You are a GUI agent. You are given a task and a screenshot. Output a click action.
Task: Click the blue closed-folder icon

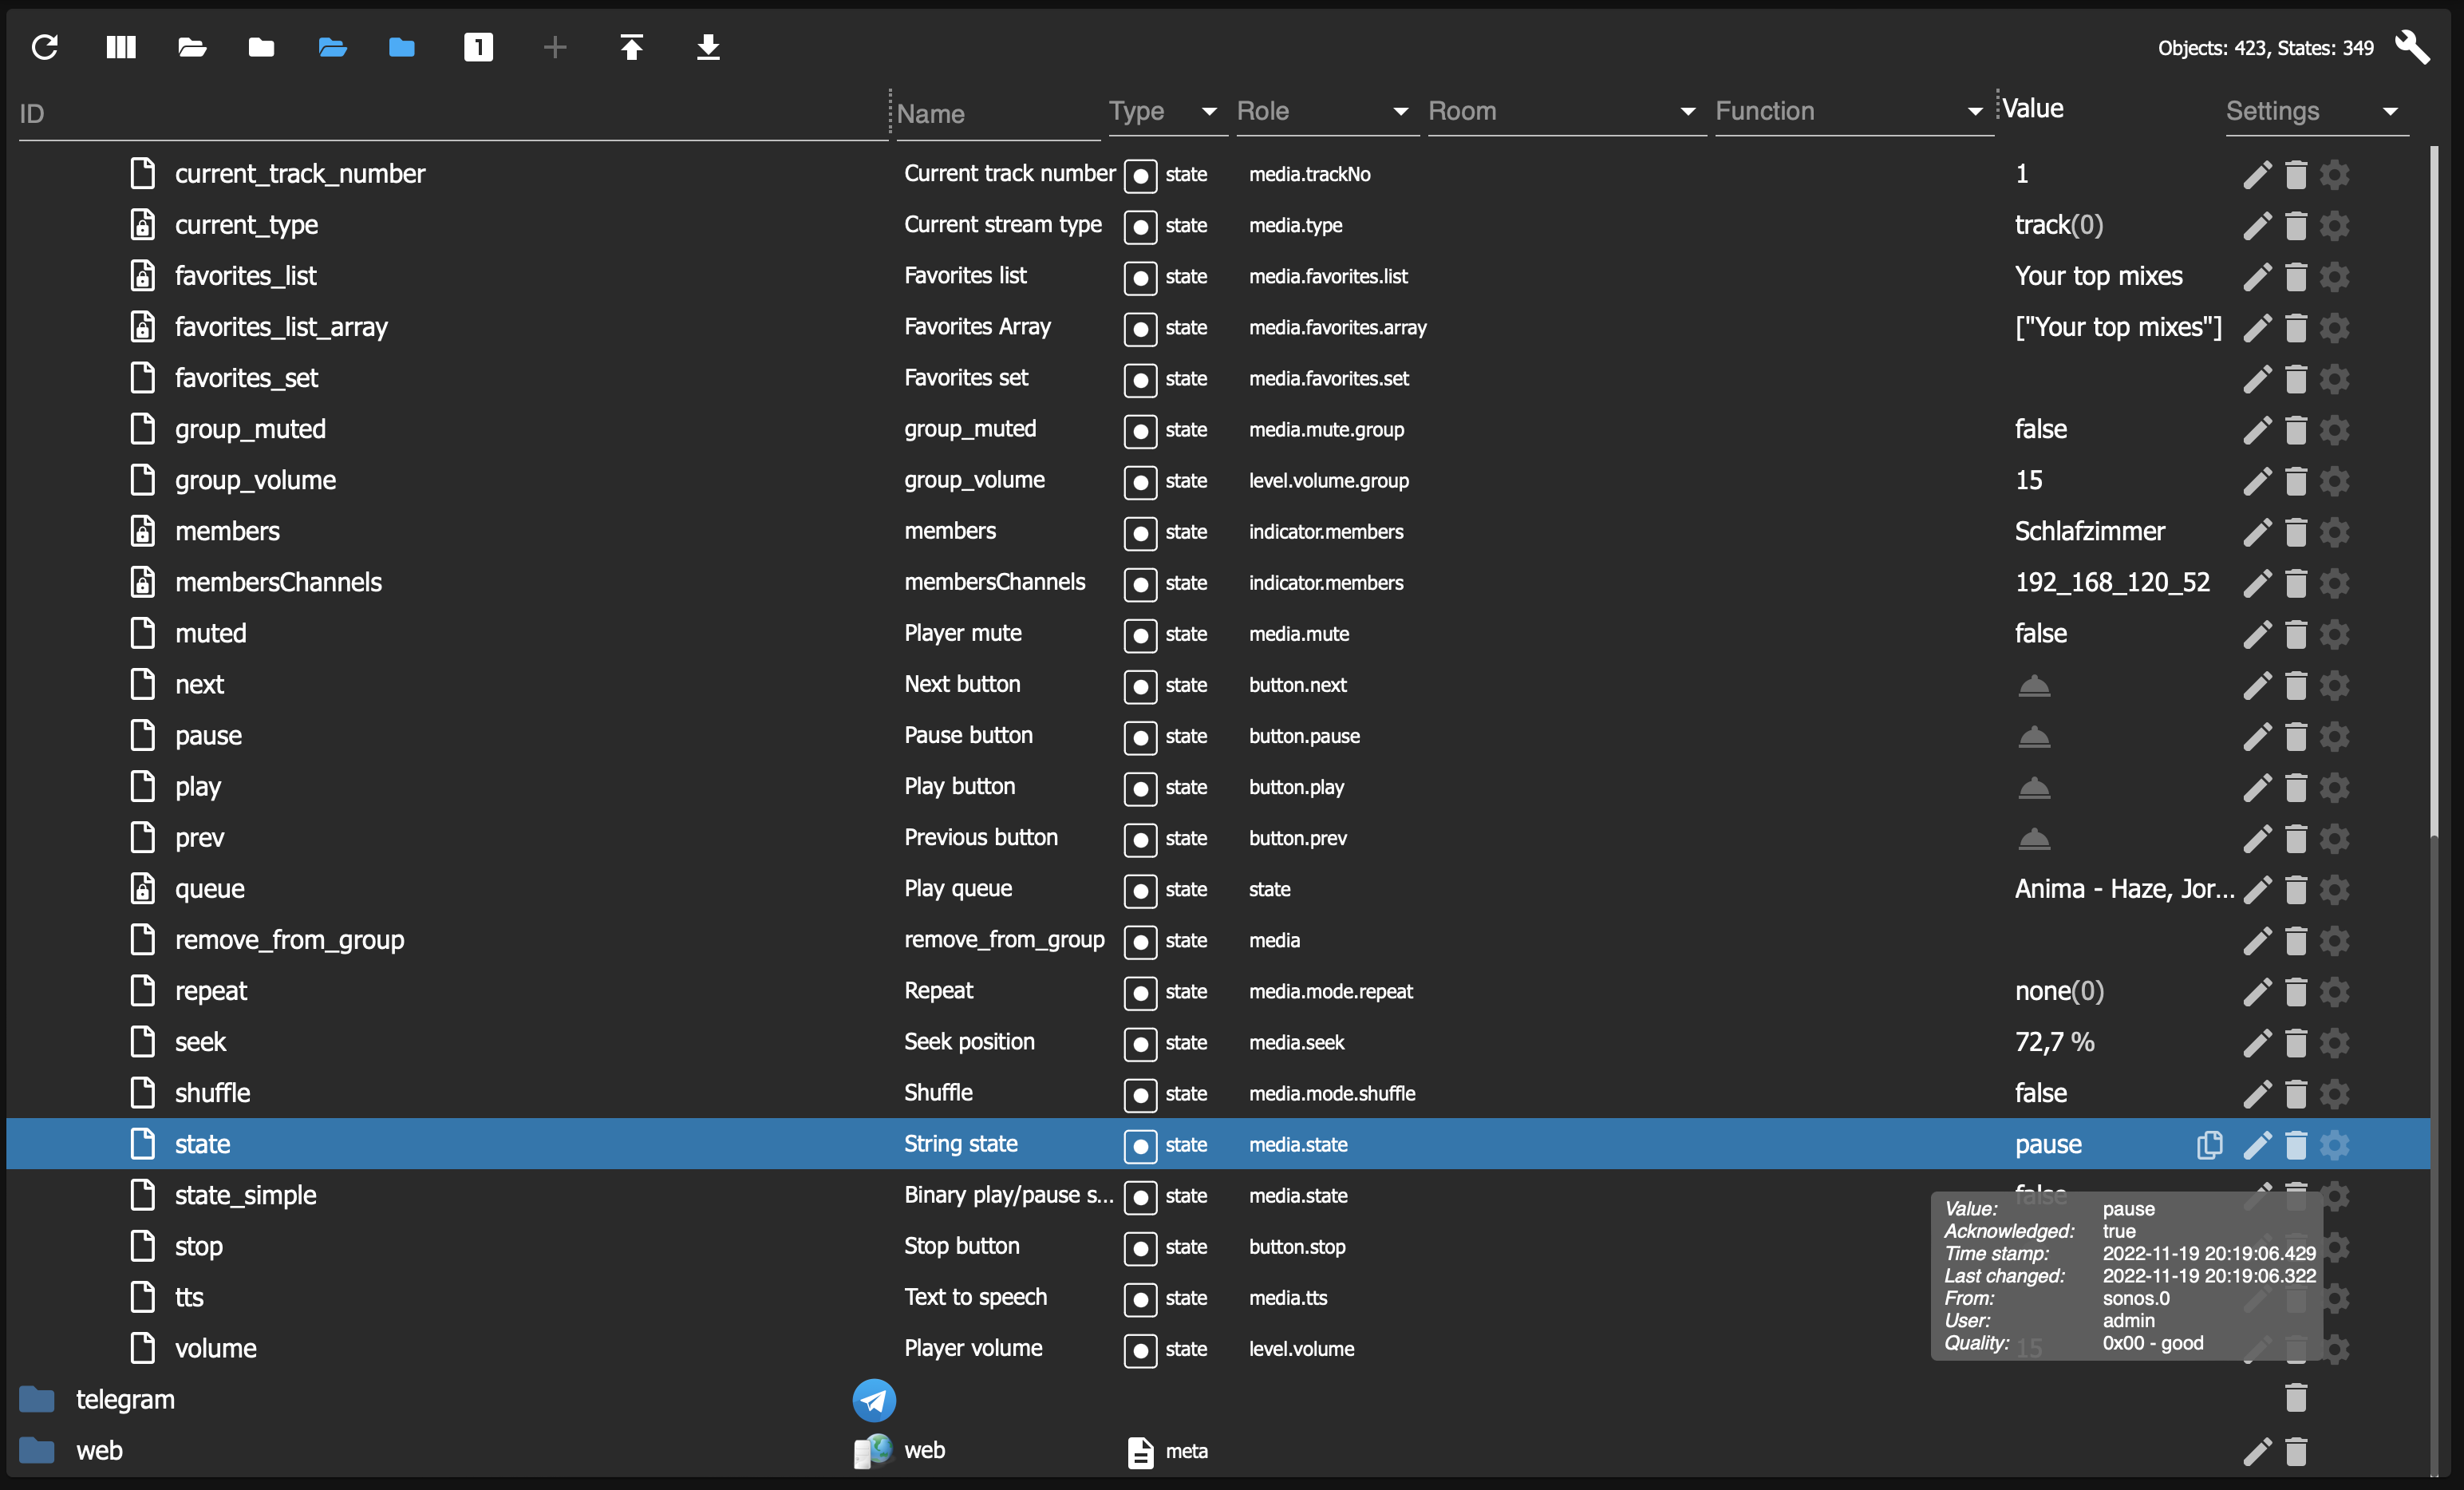402,47
